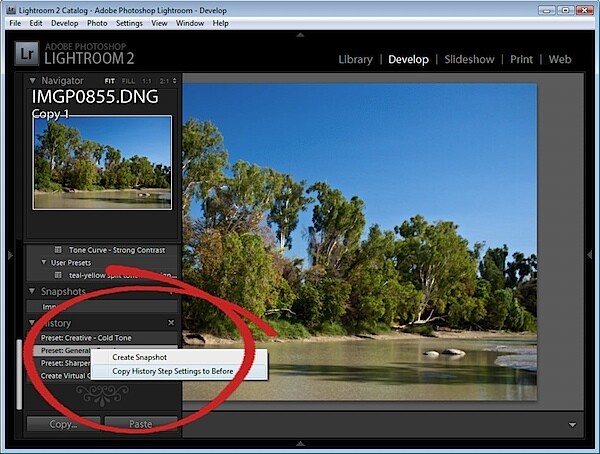Set Navigator zoom to 1:1
The height and width of the screenshot is (454, 600).
[x=147, y=81]
